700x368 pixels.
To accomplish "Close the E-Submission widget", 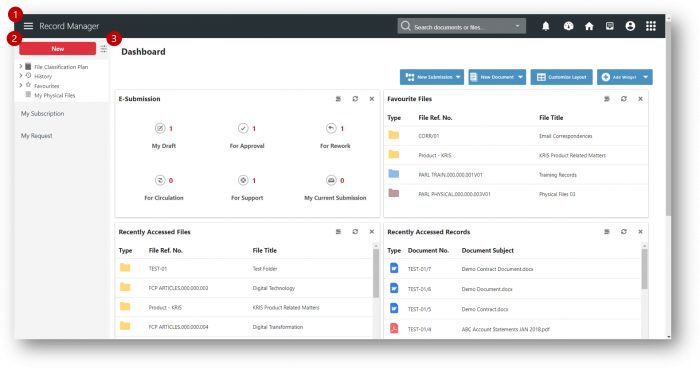I will coord(371,99).
